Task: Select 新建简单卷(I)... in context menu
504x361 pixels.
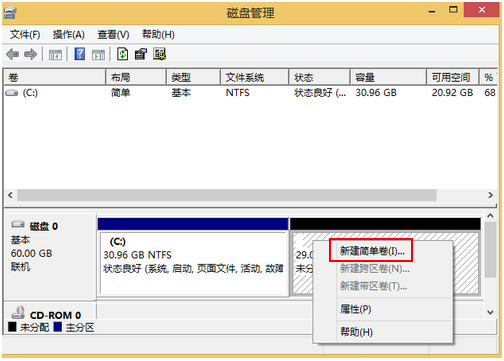Action: click(371, 251)
